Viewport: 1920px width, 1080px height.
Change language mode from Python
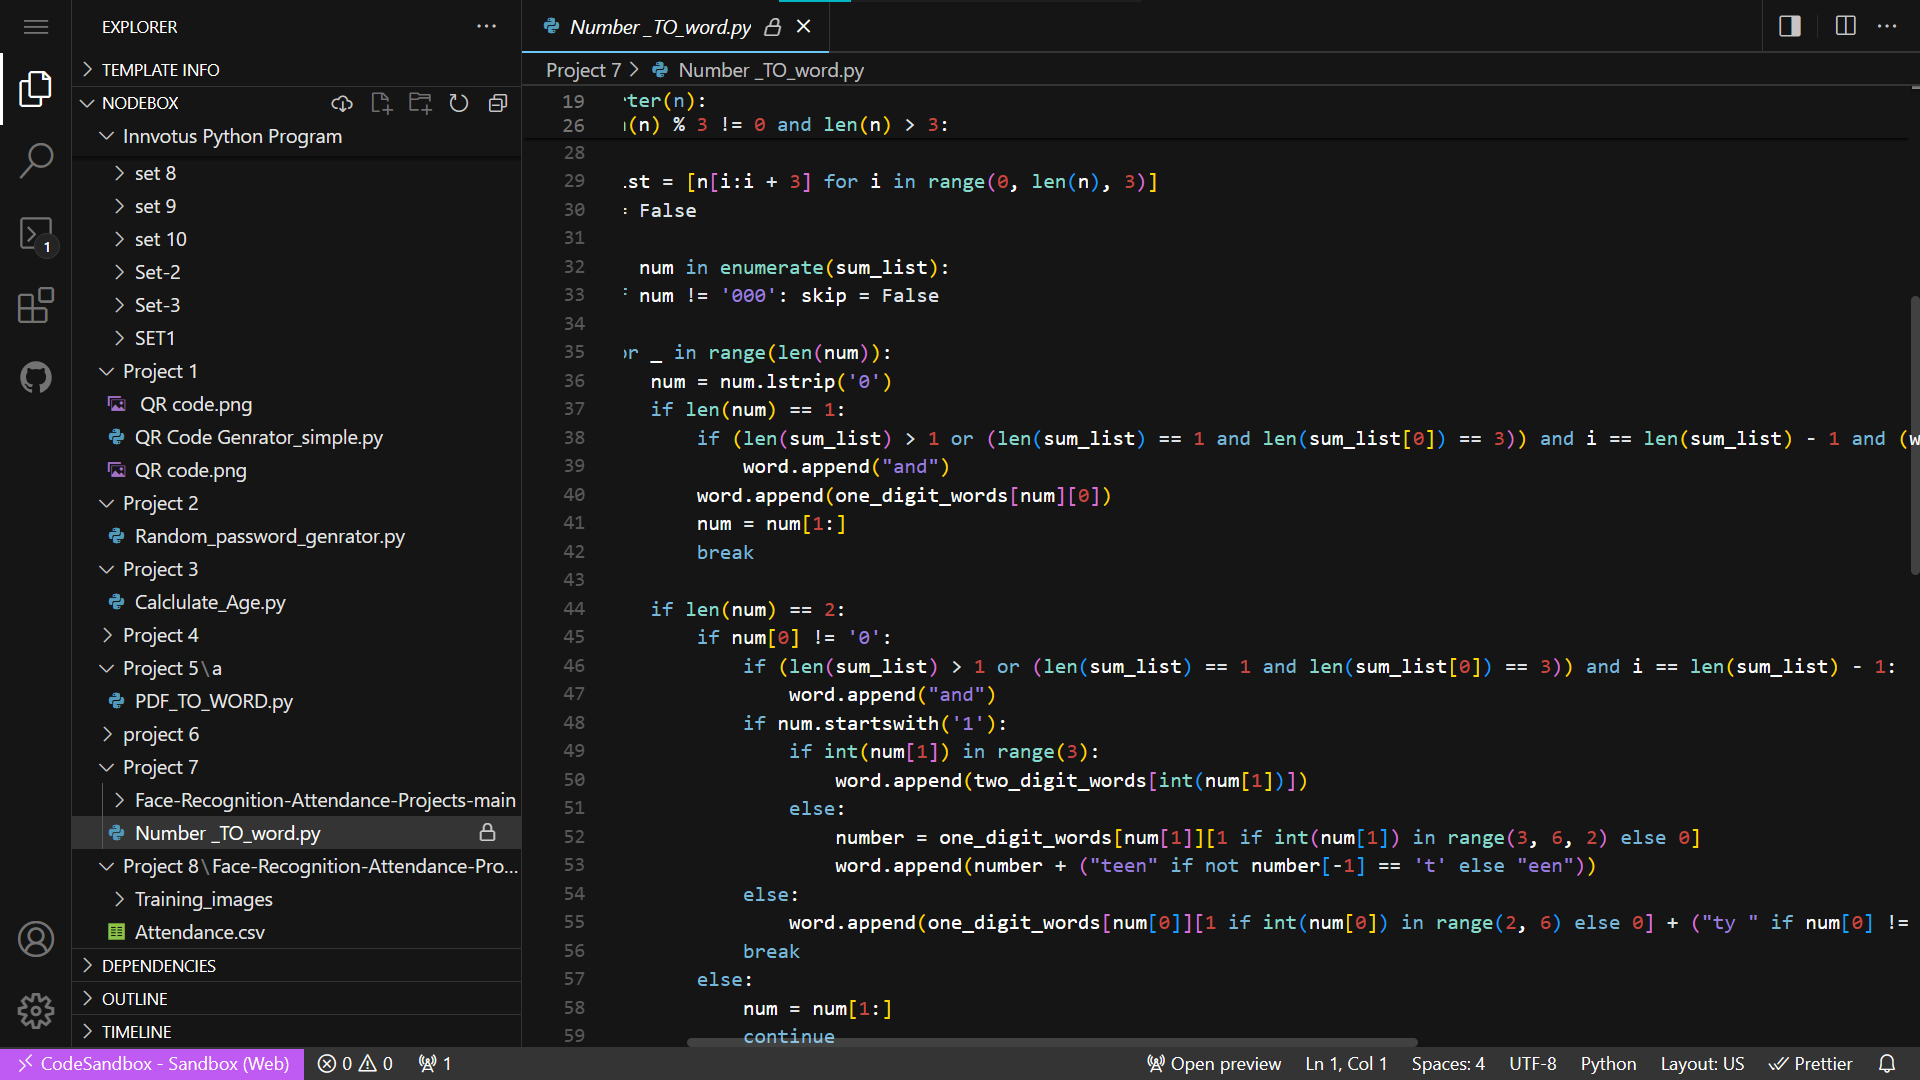pyautogui.click(x=1608, y=1064)
